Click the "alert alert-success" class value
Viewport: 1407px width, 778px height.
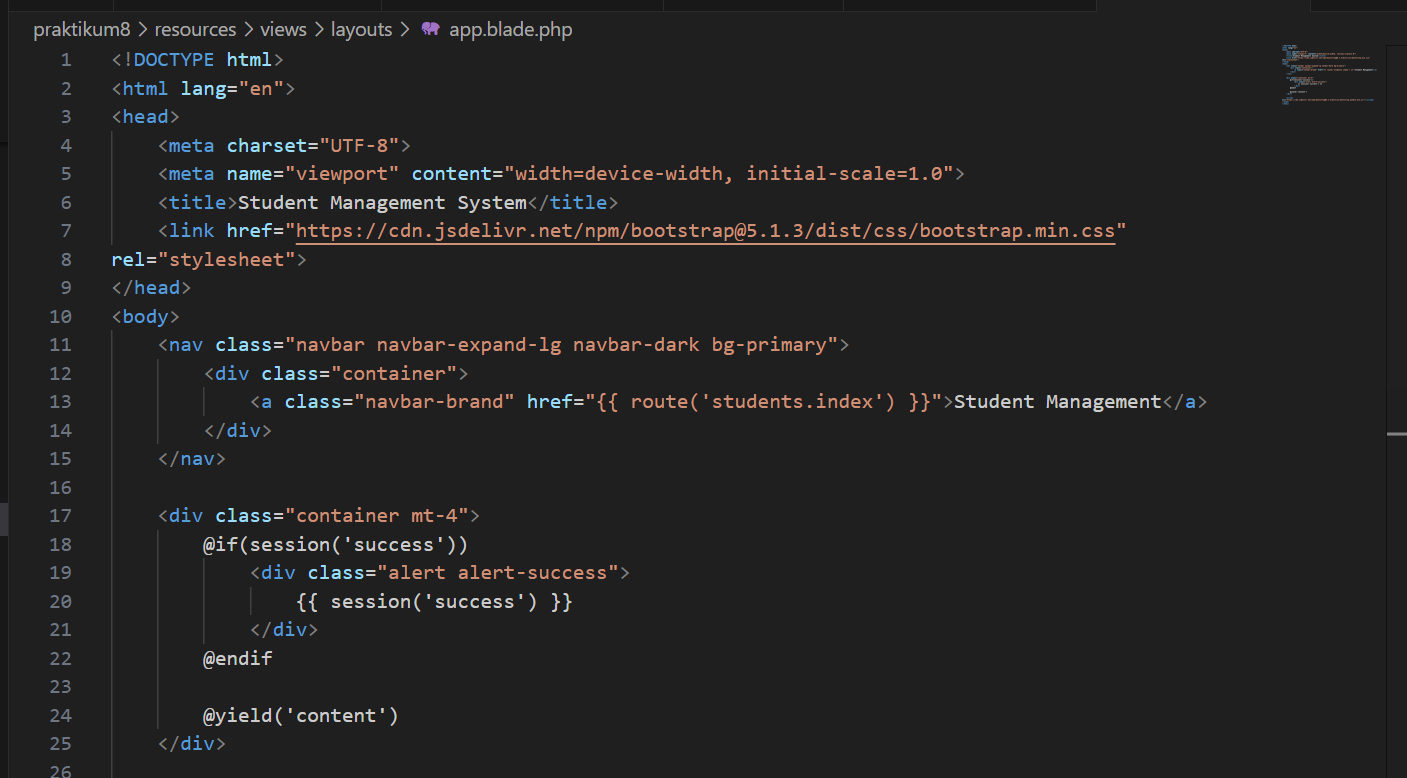pyautogui.click(x=498, y=573)
